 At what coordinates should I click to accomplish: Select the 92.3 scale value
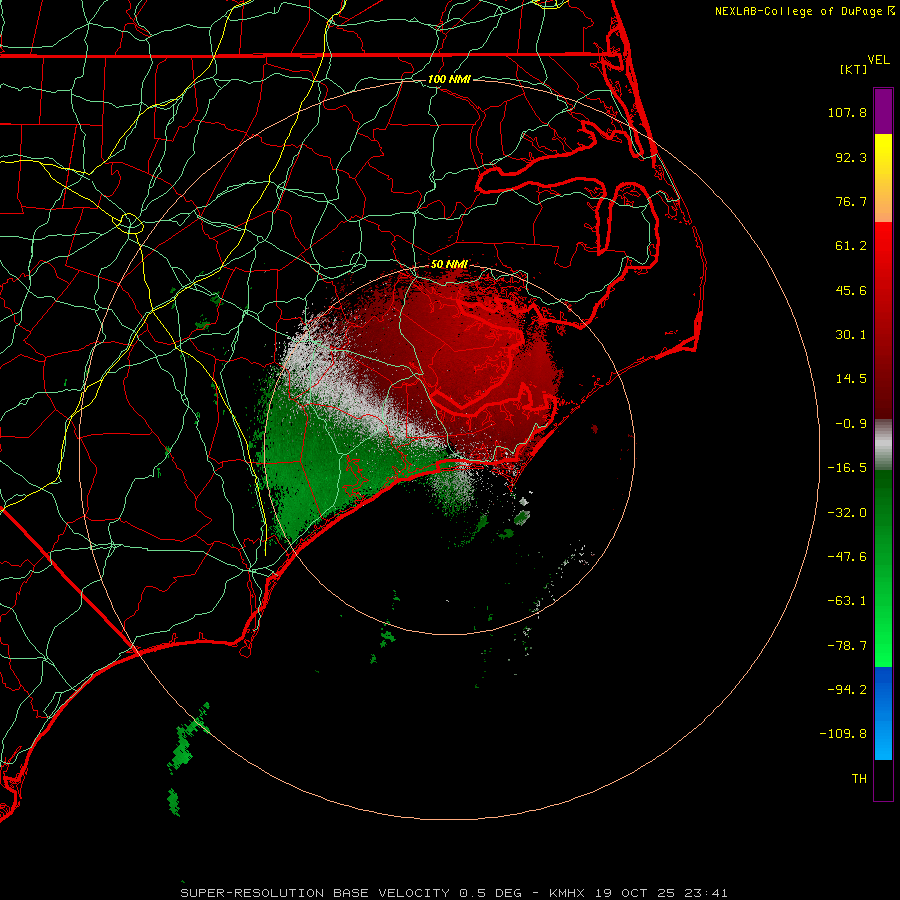851,157
